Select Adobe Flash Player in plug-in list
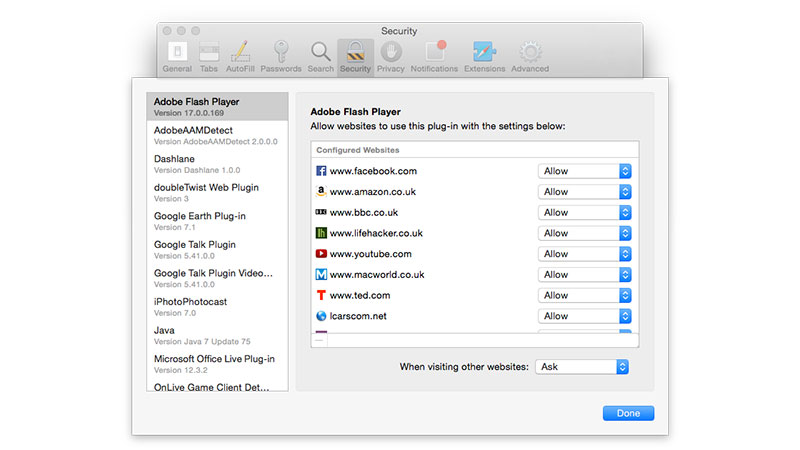Screen dimensions: 800x450 (217, 107)
